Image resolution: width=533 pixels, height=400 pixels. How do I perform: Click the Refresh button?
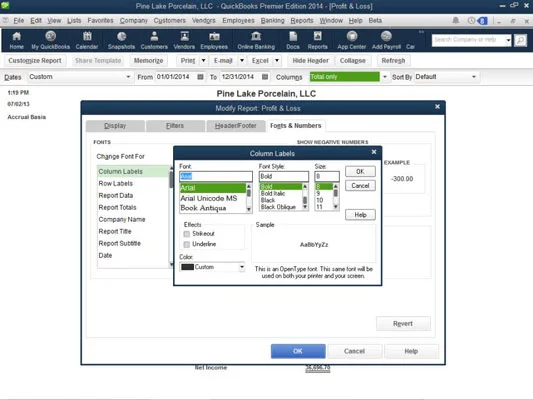[x=393, y=60]
